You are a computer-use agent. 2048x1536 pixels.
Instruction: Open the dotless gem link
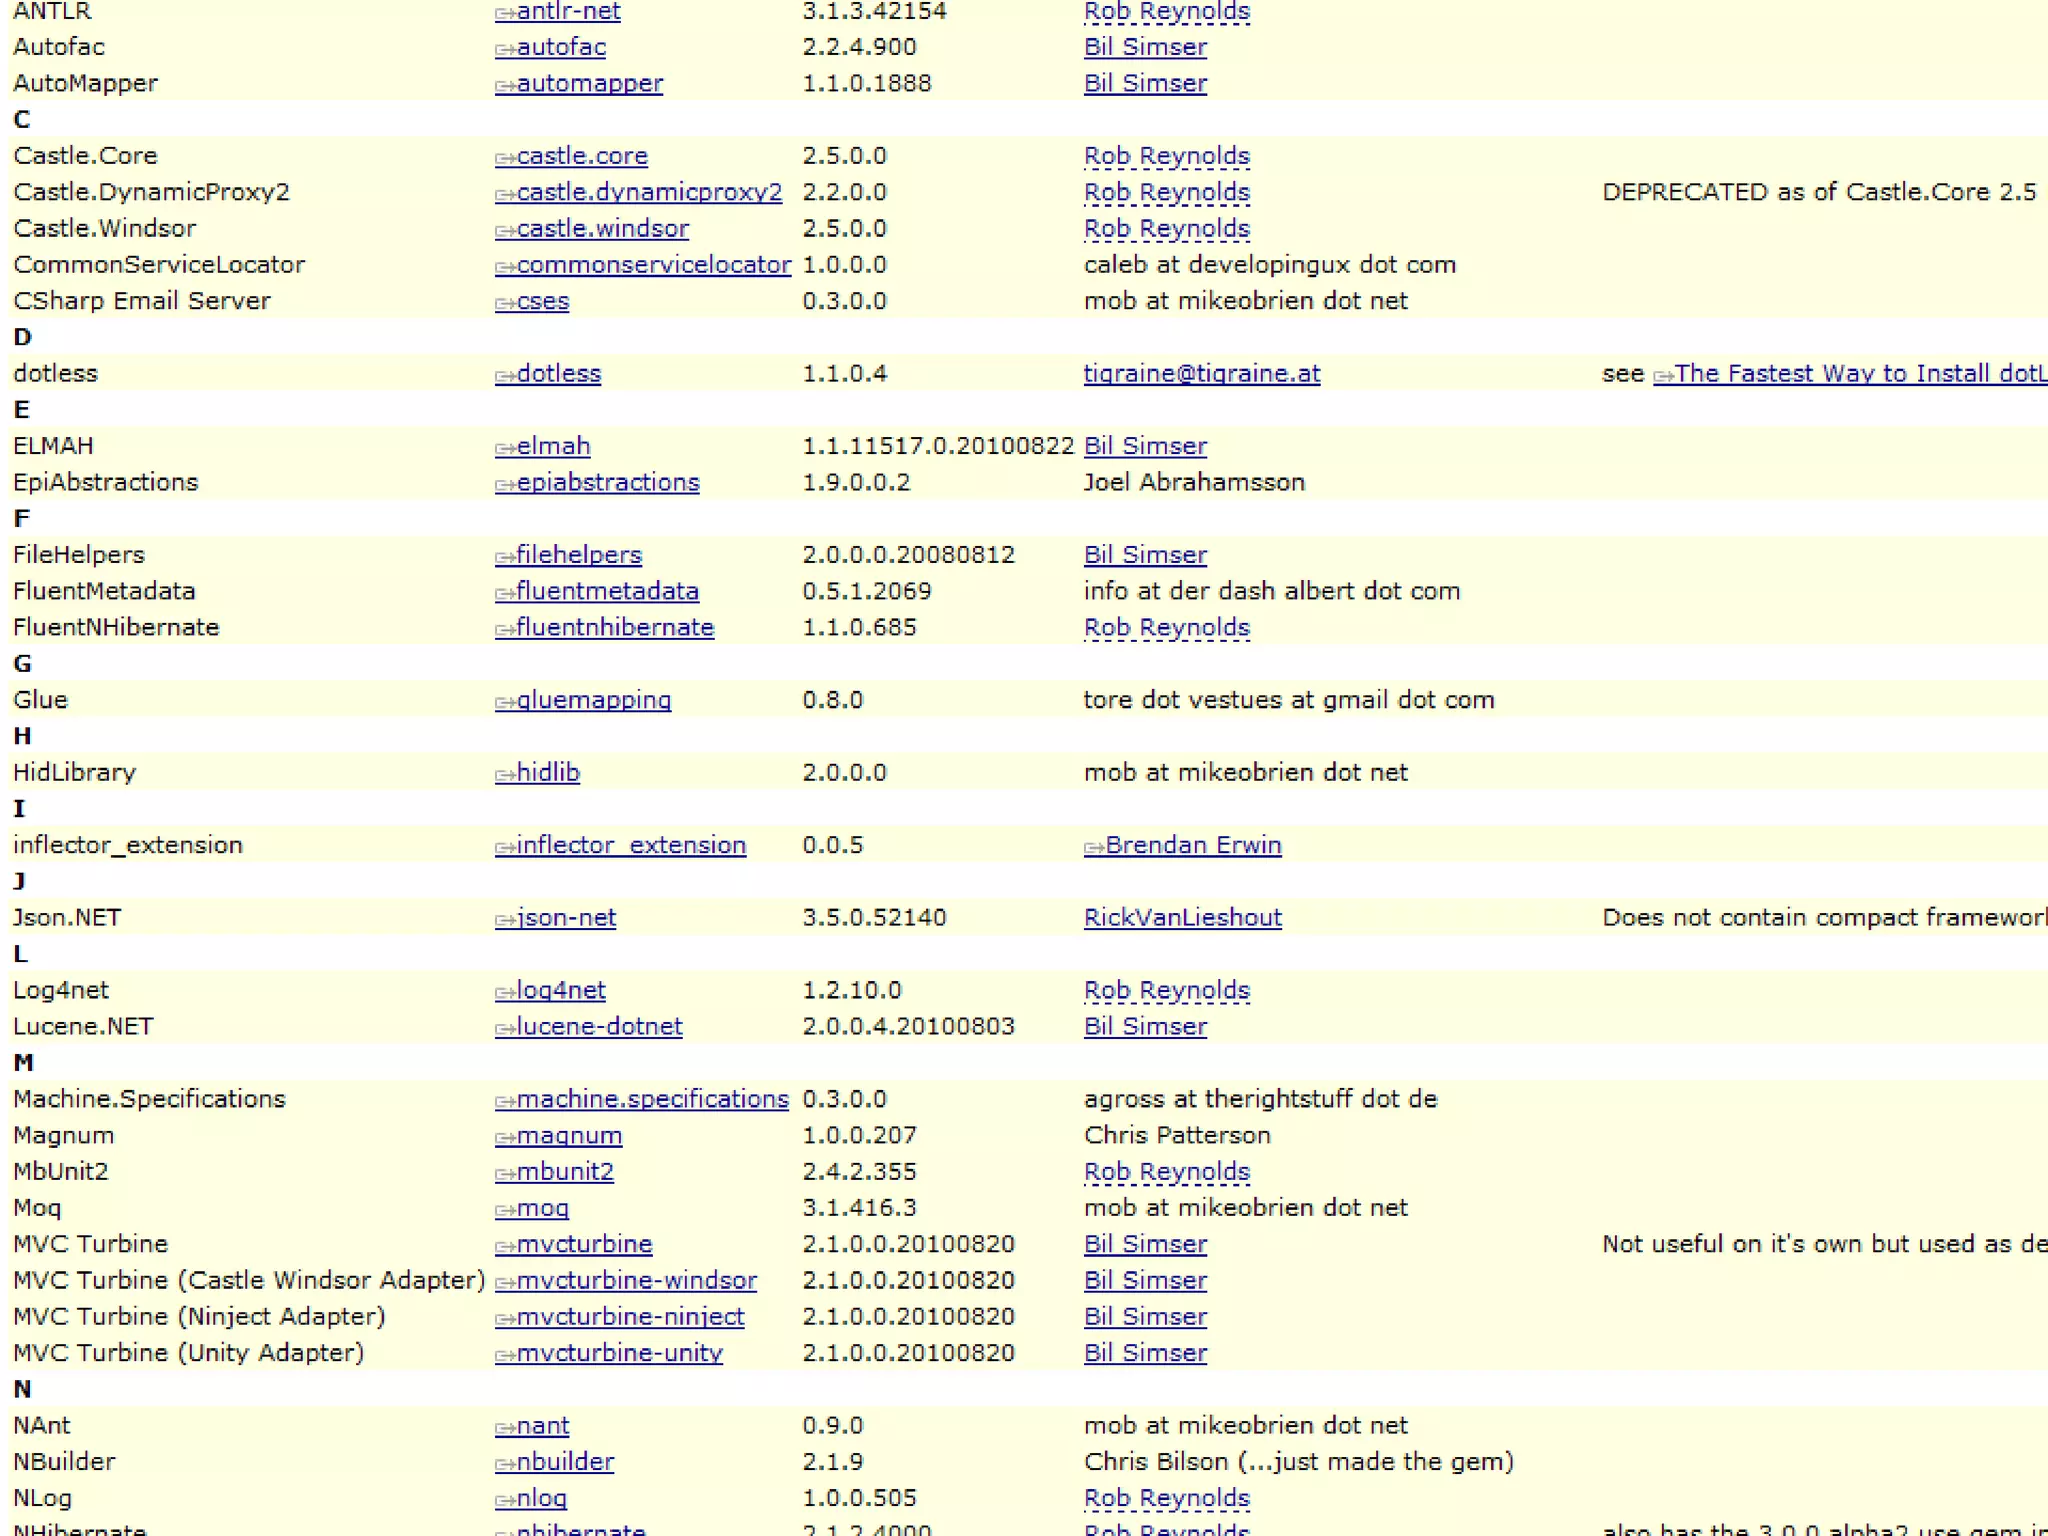(558, 374)
